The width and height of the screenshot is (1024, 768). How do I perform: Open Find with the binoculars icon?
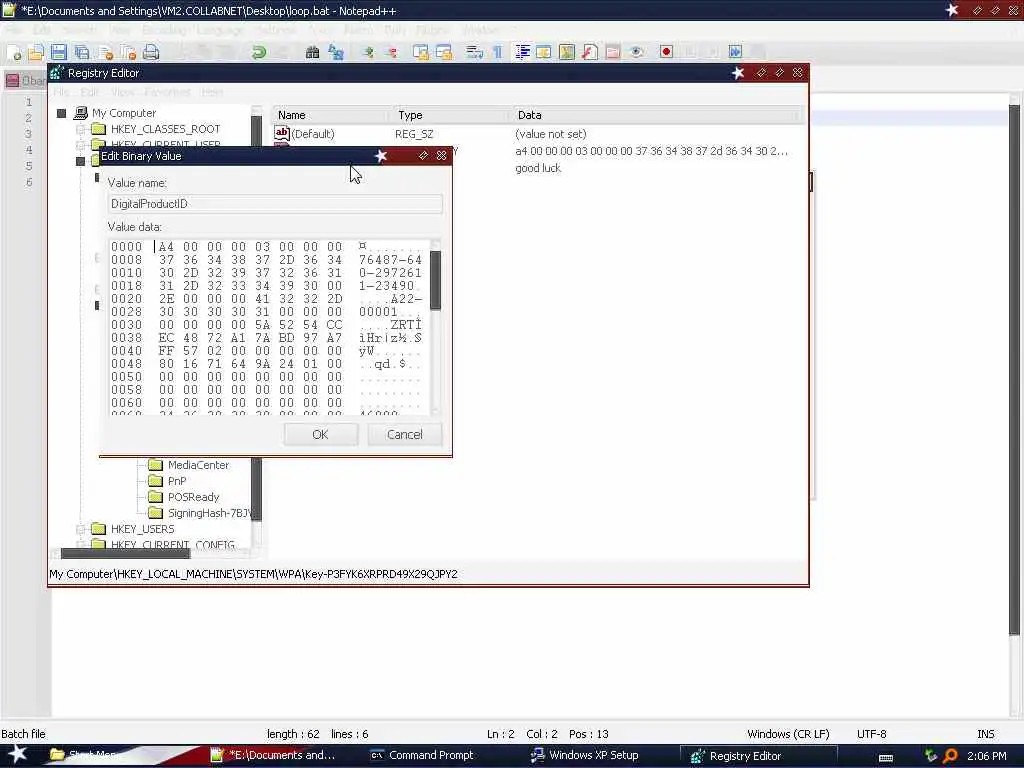click(312, 52)
